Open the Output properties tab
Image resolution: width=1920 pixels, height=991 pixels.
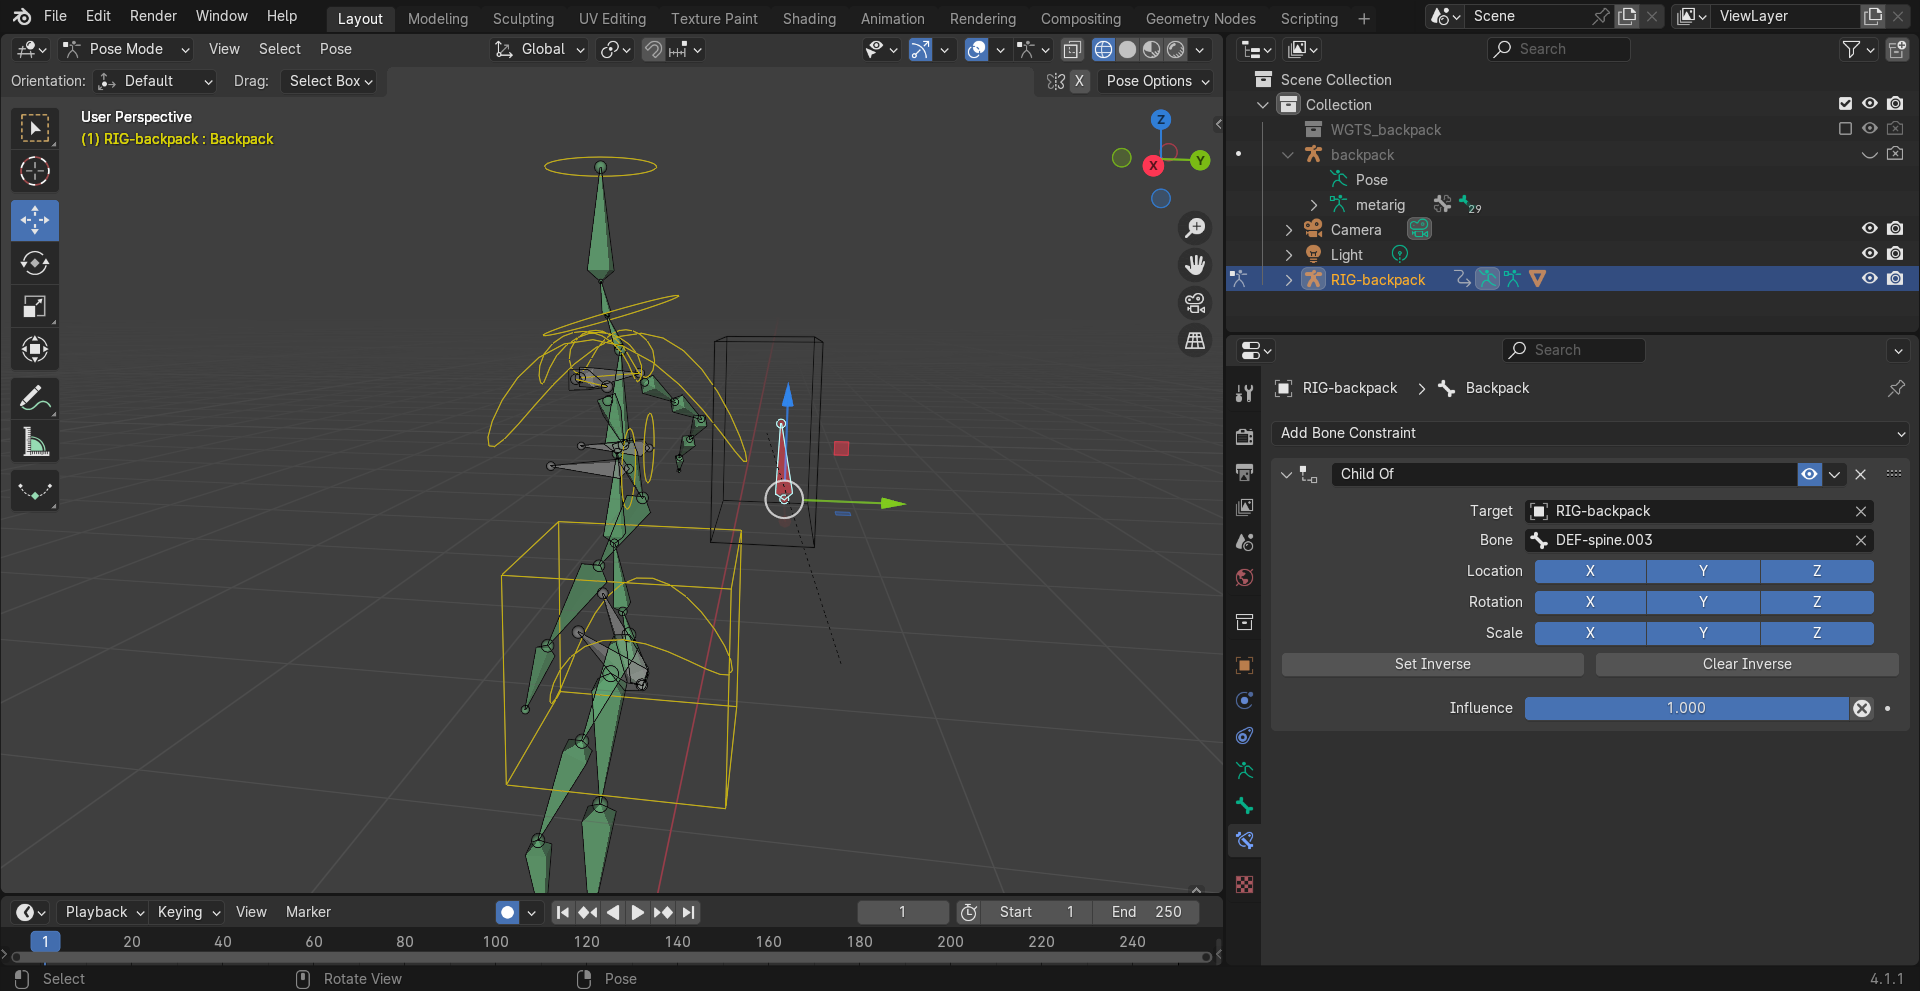1244,472
